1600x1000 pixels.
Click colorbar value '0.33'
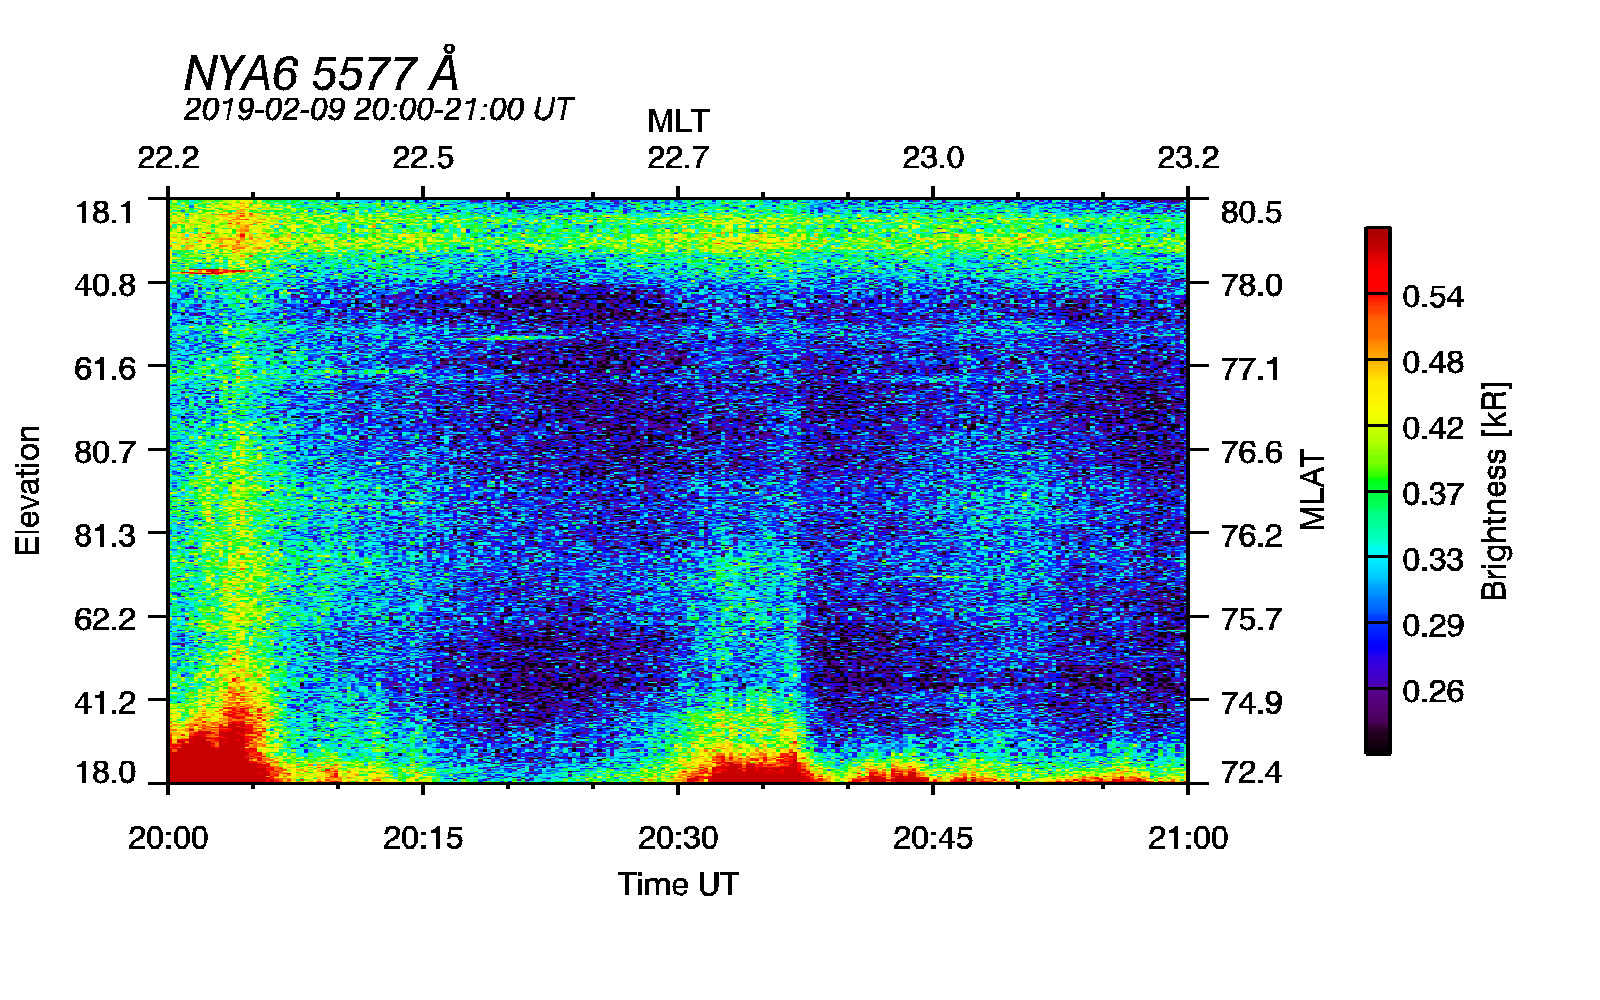pos(1433,560)
